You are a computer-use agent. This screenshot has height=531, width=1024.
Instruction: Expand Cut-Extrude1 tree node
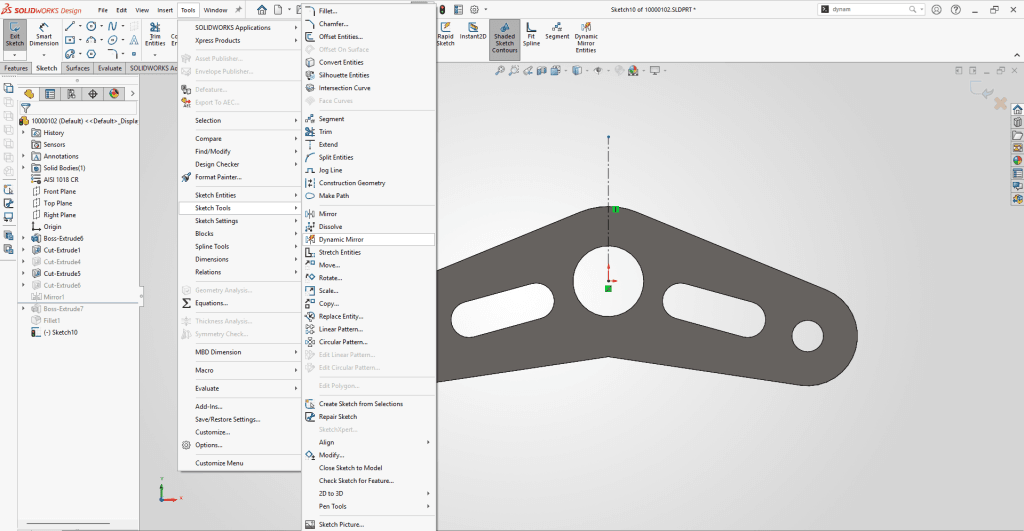click(24, 250)
